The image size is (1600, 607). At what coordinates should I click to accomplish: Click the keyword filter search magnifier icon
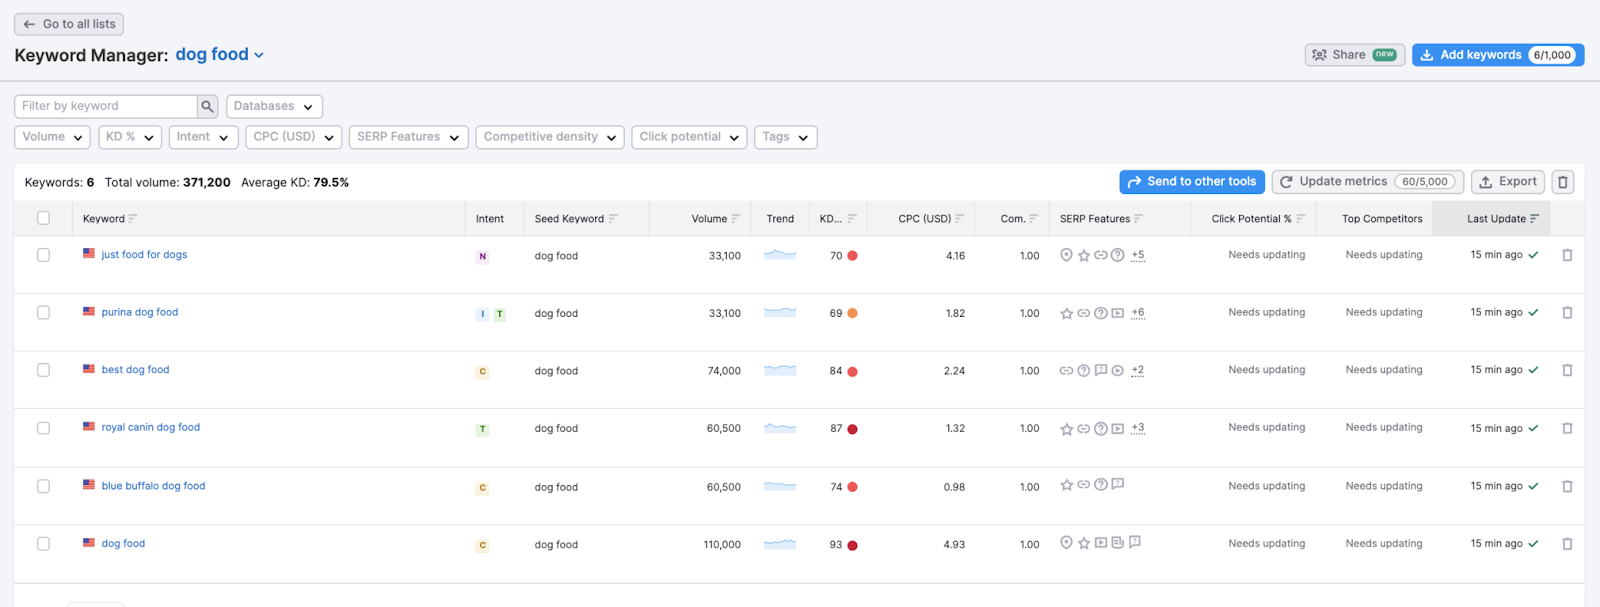(207, 106)
